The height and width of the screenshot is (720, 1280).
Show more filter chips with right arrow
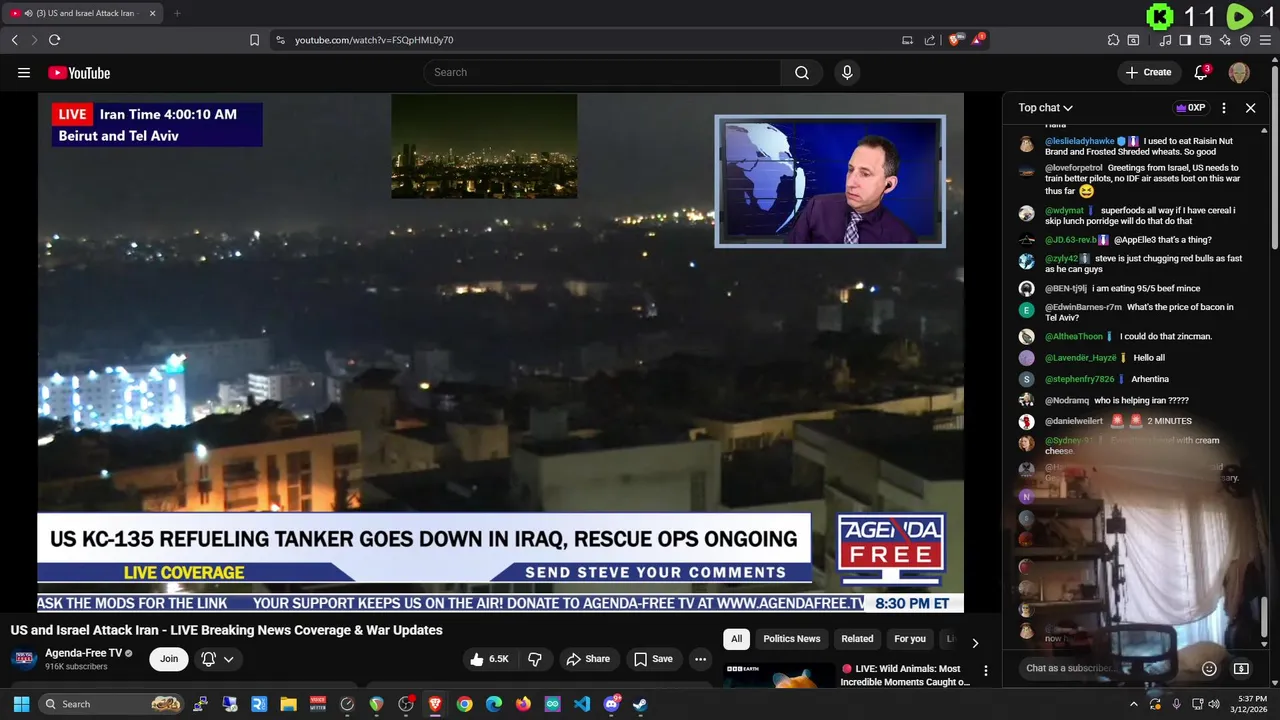click(x=975, y=643)
